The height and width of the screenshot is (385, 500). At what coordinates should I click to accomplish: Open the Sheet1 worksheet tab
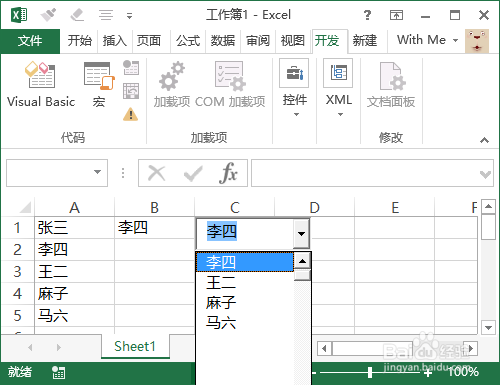(135, 347)
